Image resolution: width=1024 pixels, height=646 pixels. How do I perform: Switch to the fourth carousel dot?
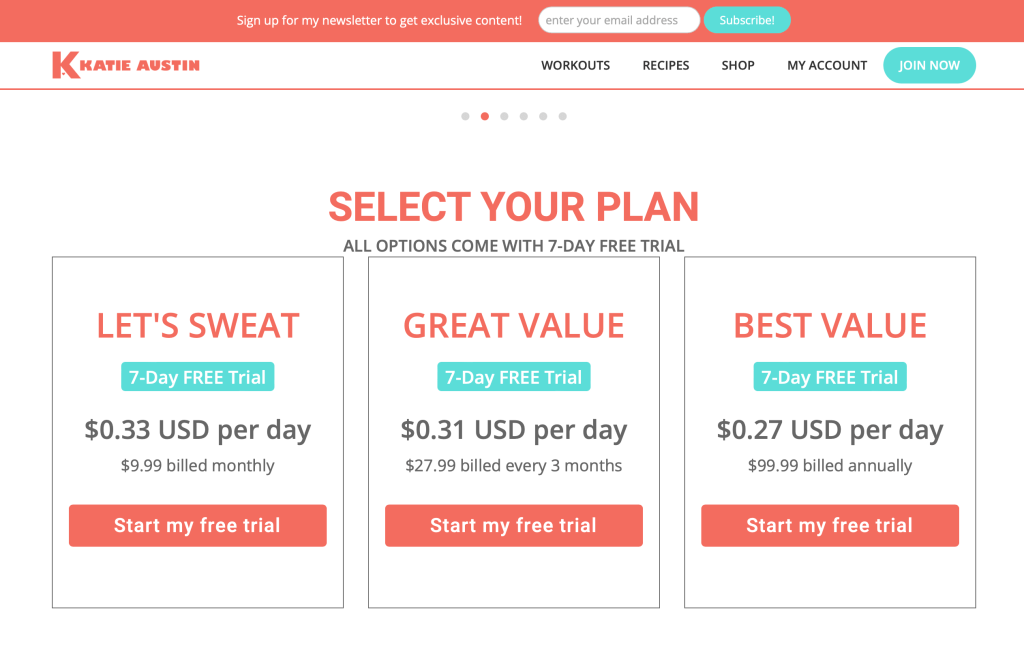tap(524, 116)
